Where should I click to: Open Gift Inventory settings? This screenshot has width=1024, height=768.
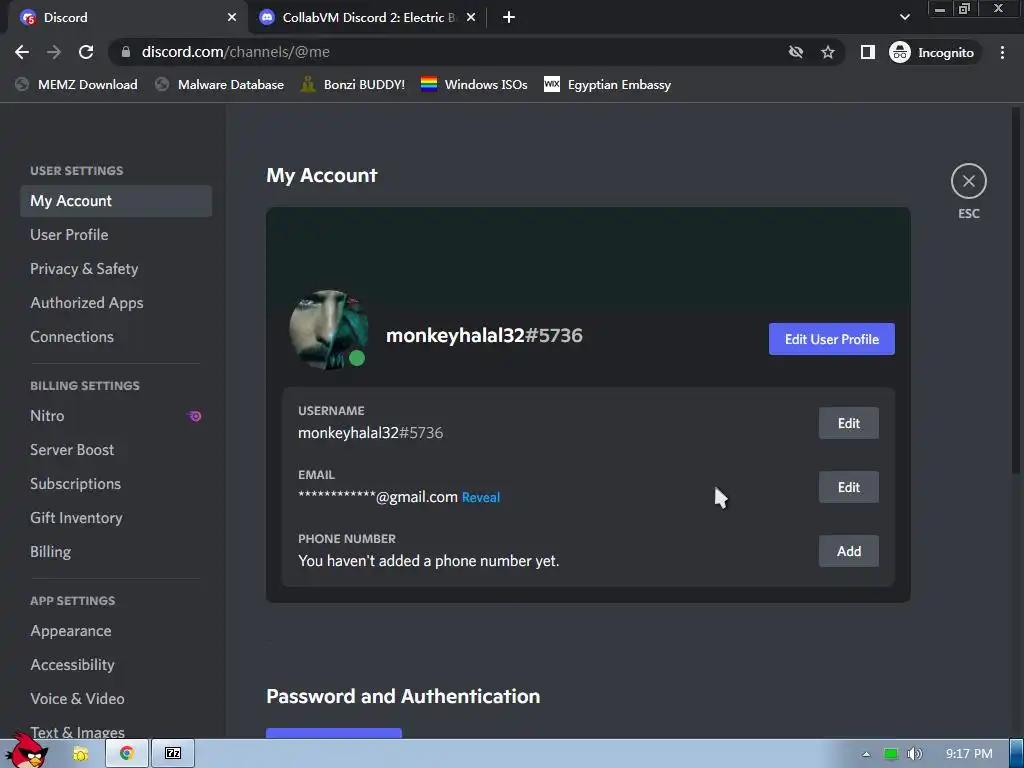[x=116, y=518]
